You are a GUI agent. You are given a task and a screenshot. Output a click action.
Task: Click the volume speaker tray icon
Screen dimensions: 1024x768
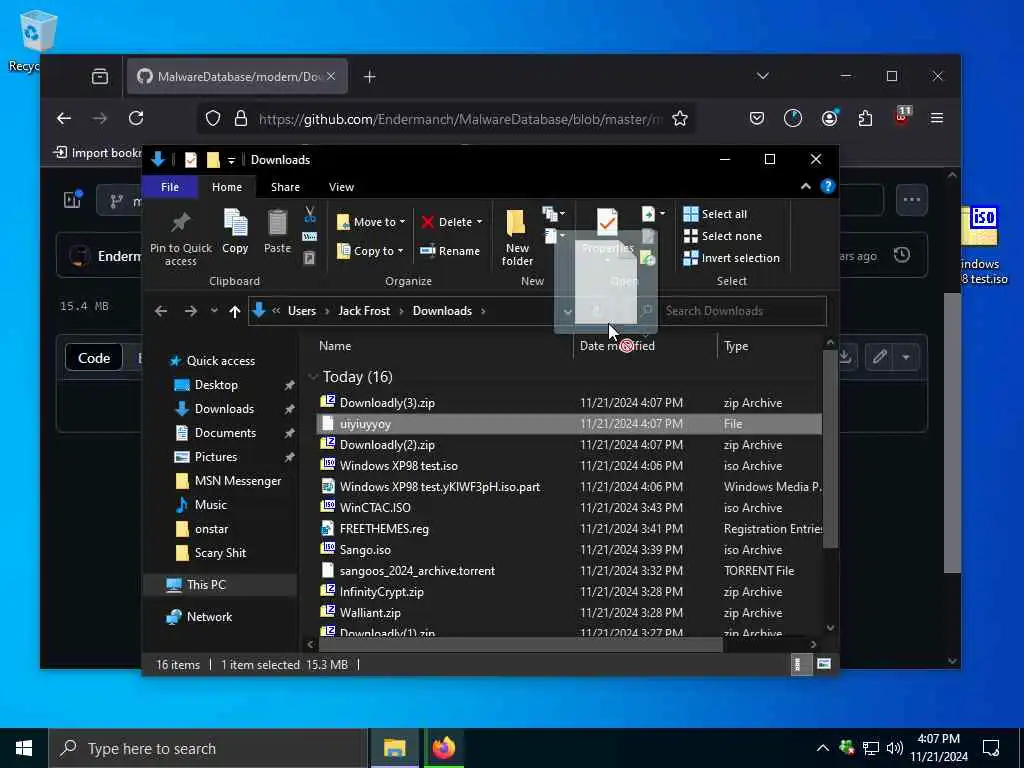[x=894, y=748]
